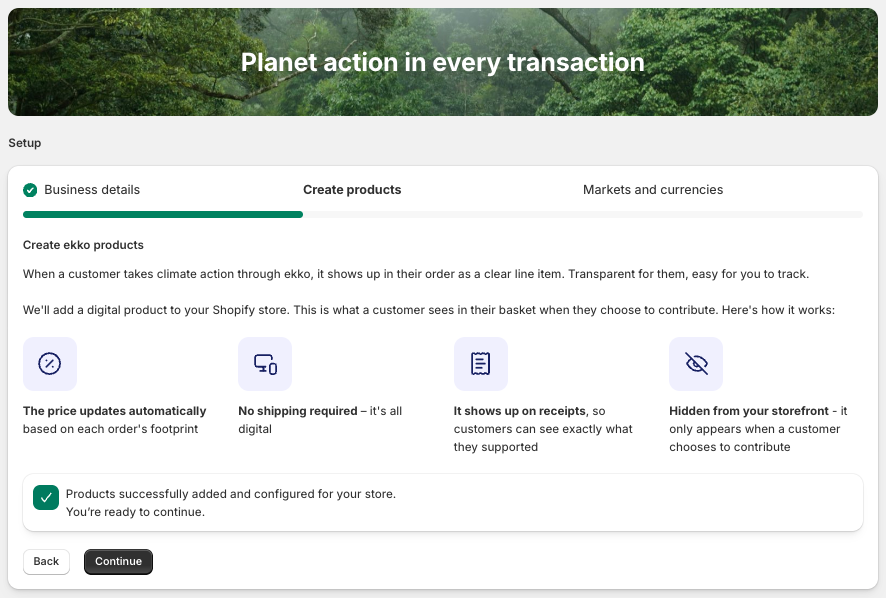Click the green success checkmark box
This screenshot has width=886, height=598.
click(x=46, y=497)
